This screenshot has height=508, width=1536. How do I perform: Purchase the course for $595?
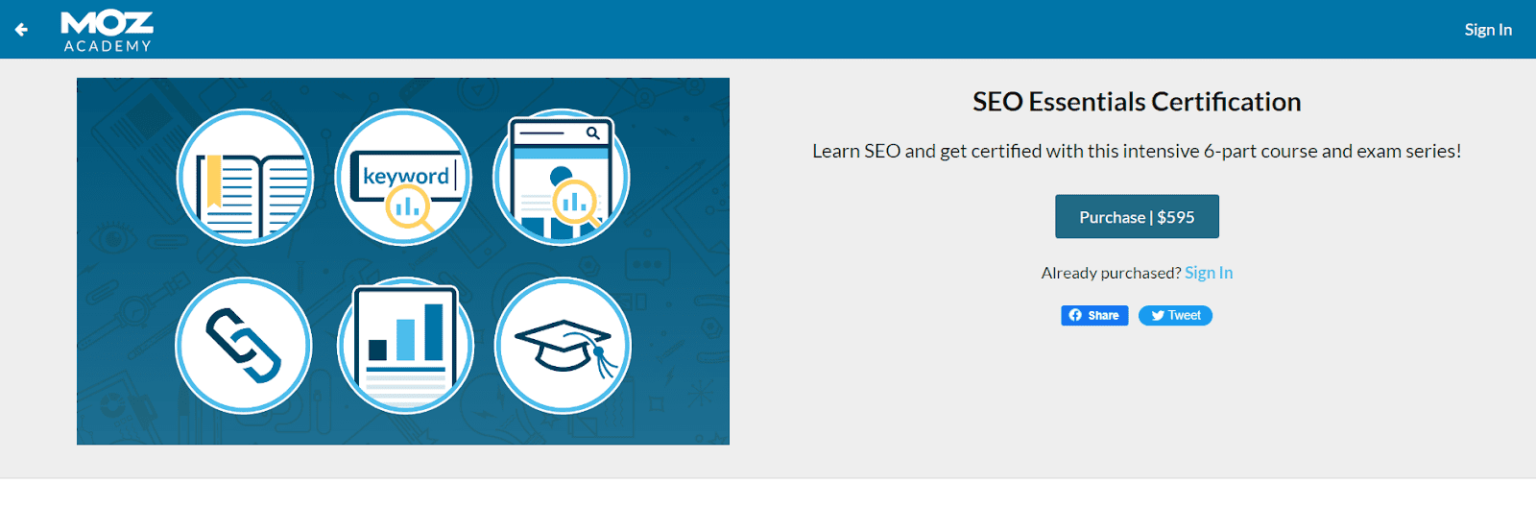click(1137, 216)
